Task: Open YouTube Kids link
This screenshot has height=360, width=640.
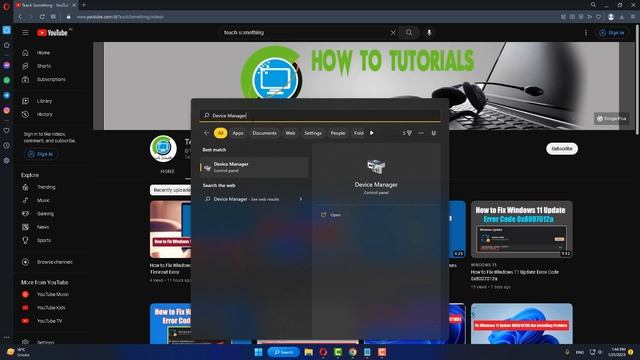Action: point(51,308)
